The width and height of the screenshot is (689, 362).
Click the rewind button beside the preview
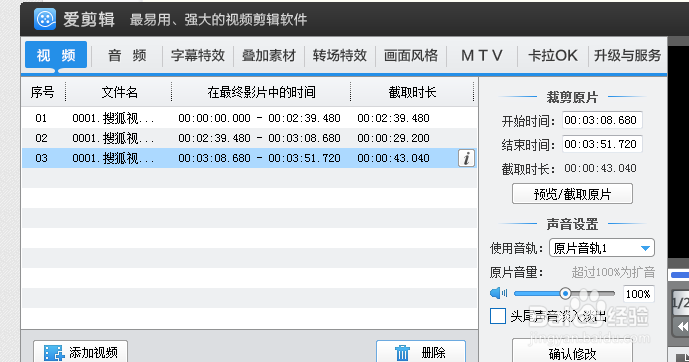click(x=682, y=326)
